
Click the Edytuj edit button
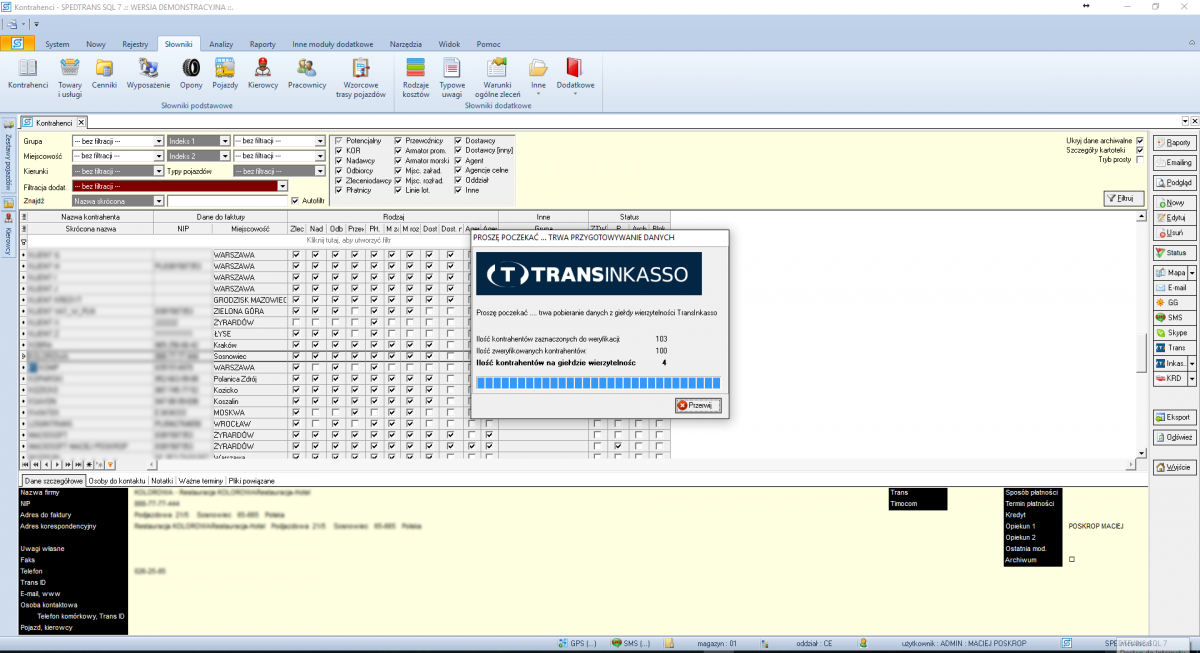coord(1174,218)
